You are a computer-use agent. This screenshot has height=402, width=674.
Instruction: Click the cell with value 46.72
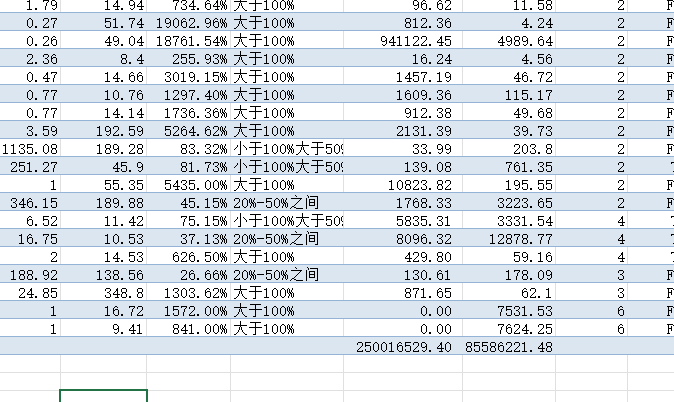pos(509,77)
